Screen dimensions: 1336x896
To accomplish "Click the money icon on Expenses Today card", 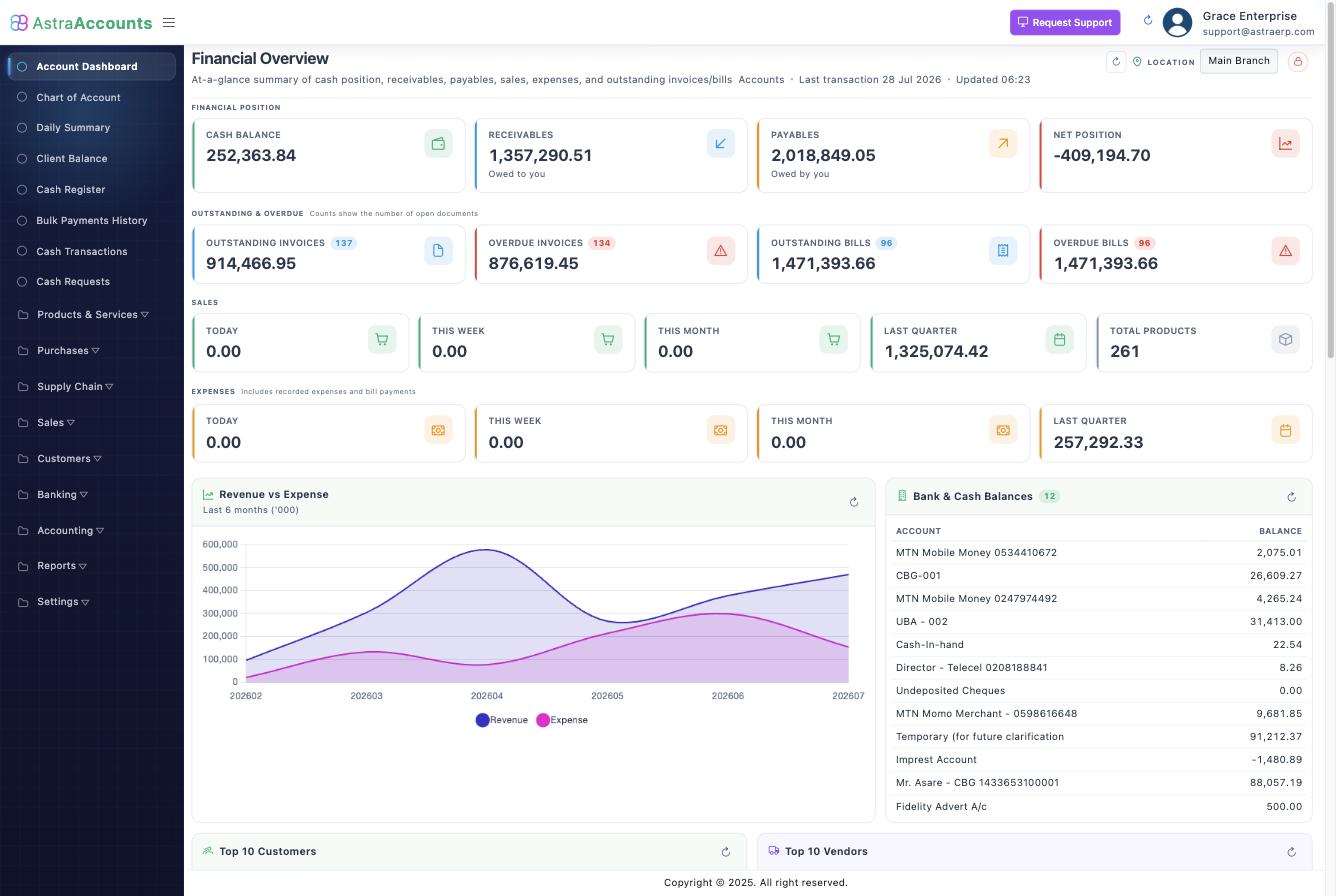I will coord(438,430).
